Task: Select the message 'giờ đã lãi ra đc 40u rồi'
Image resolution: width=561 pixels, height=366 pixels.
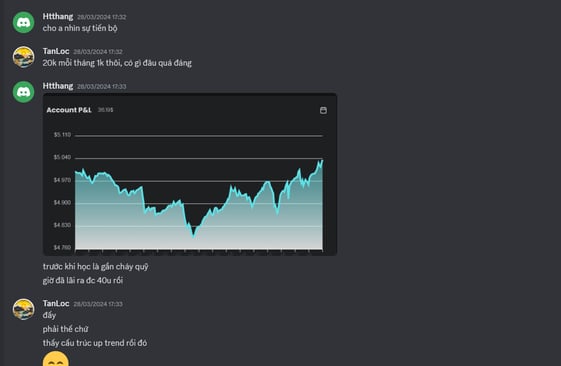Action: (83, 280)
